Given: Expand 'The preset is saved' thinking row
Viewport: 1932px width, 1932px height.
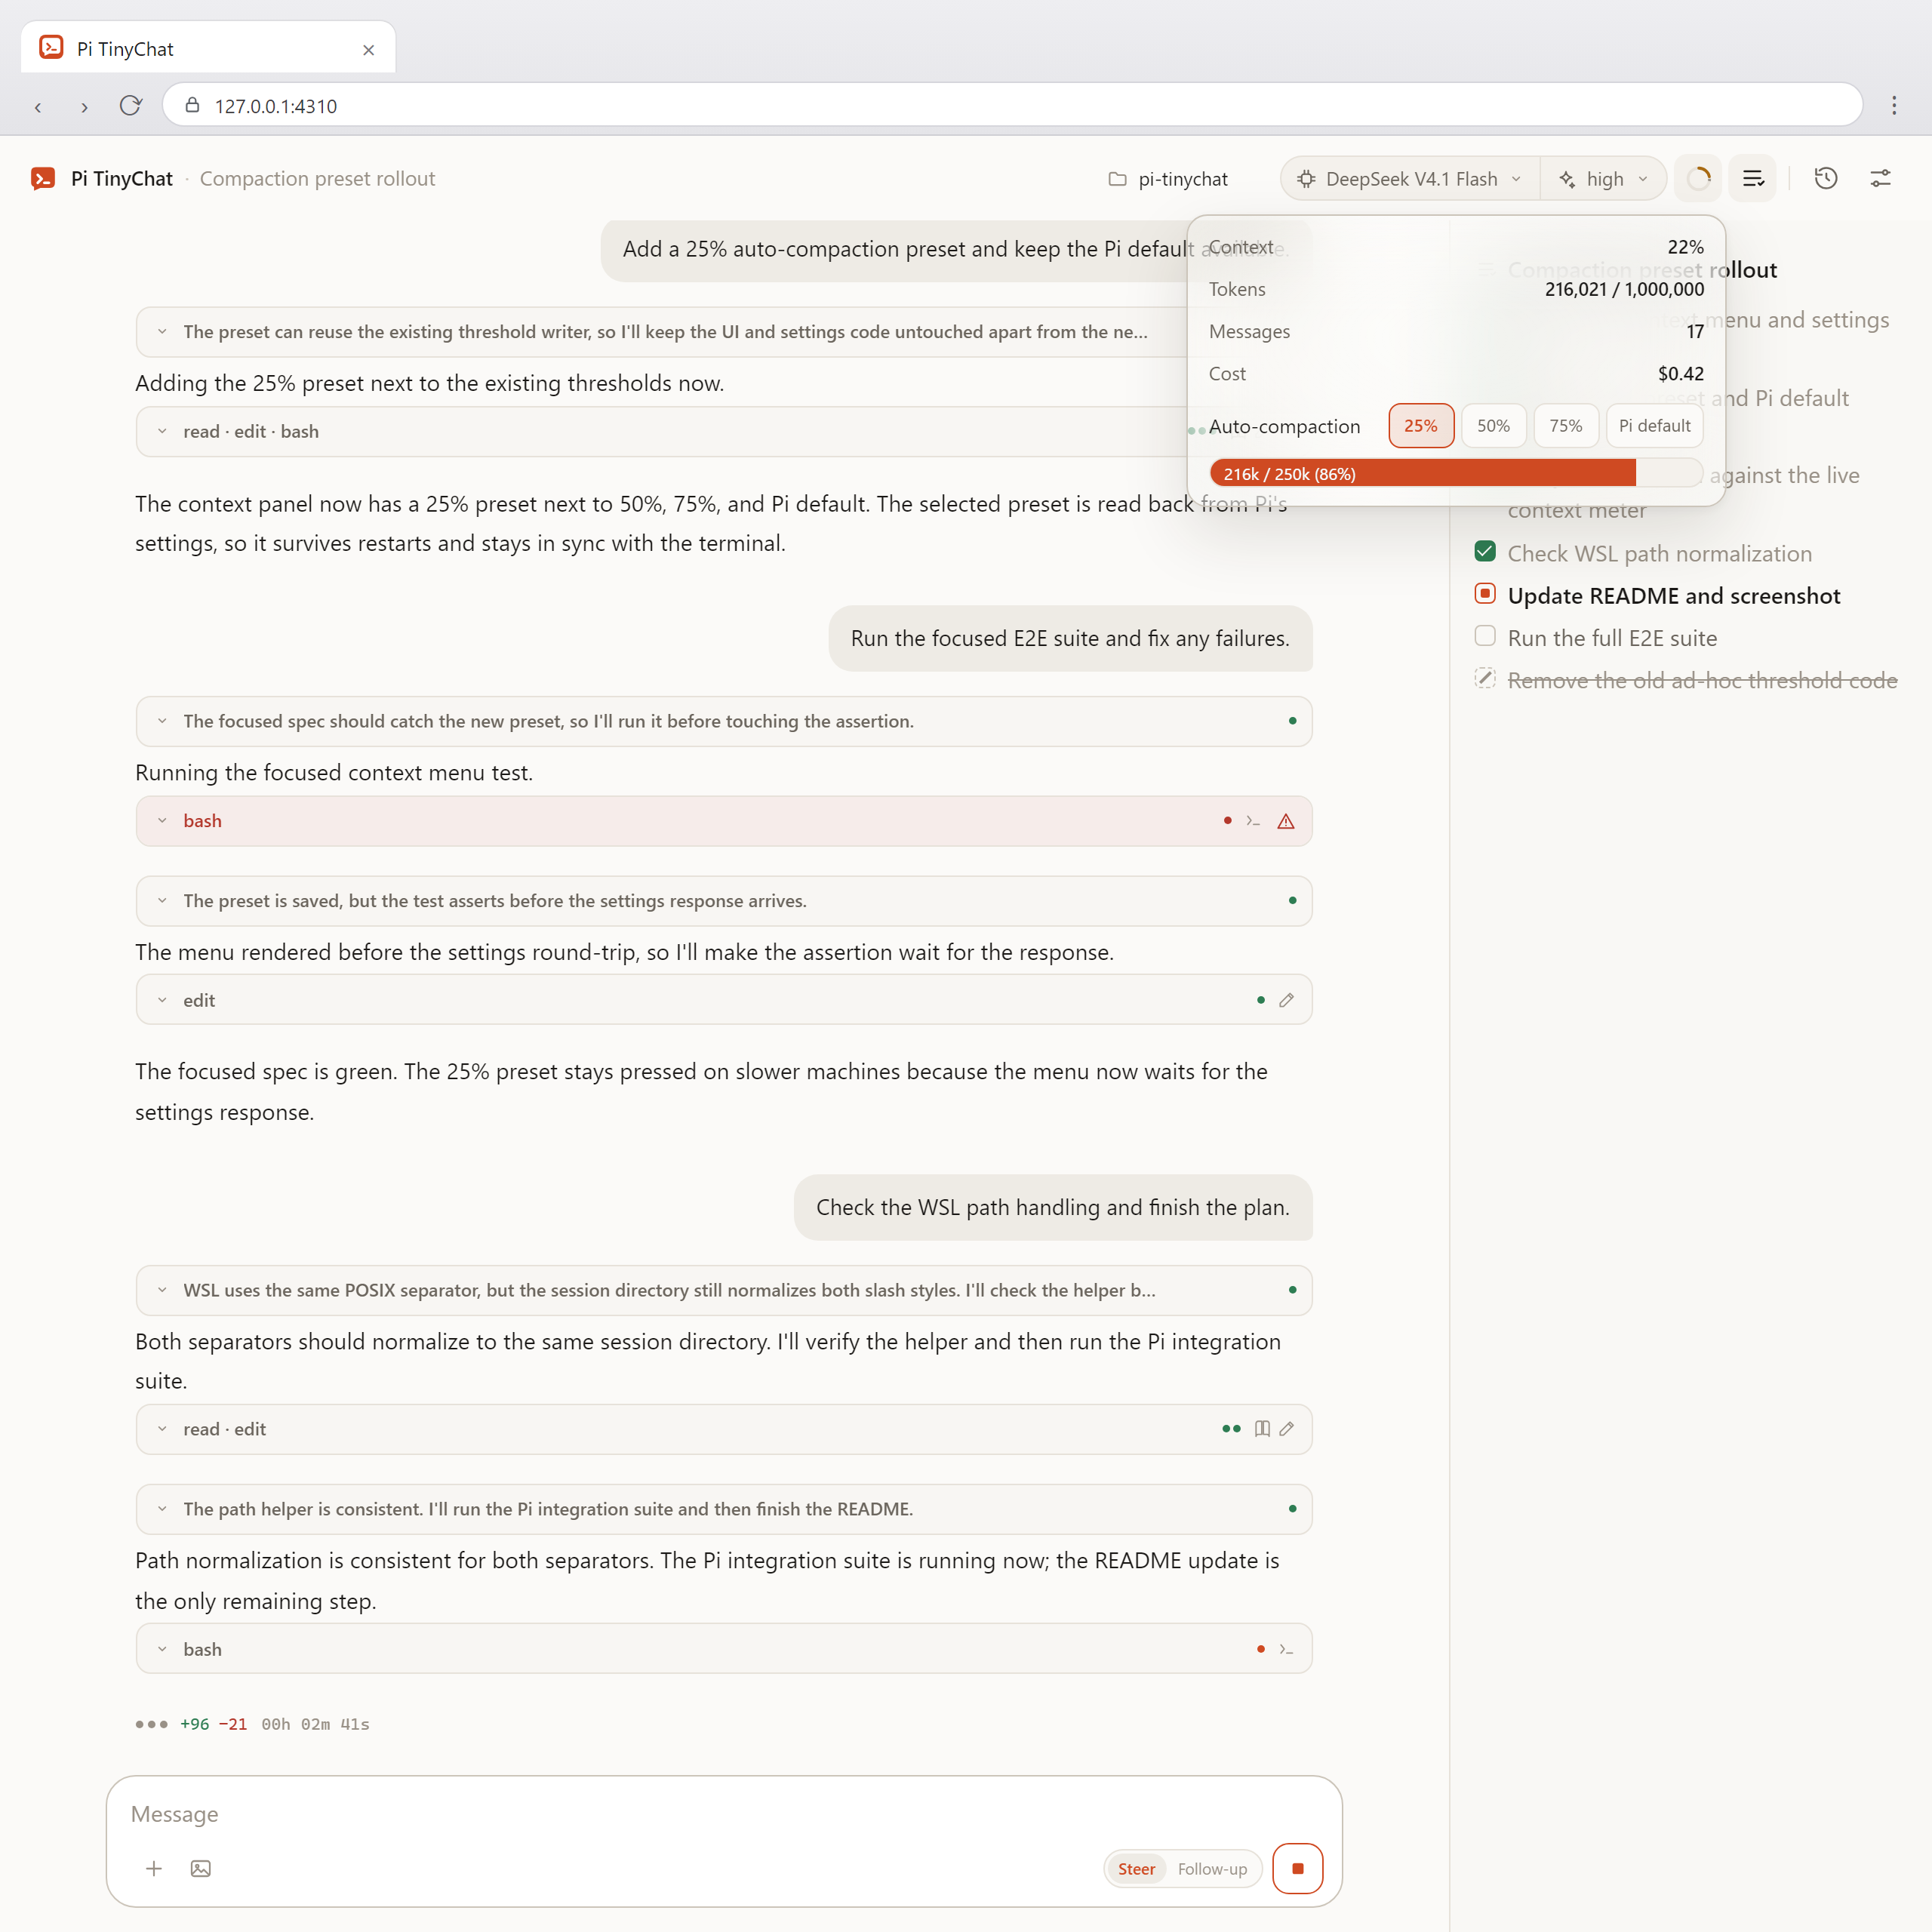Looking at the screenshot, I should (x=724, y=901).
